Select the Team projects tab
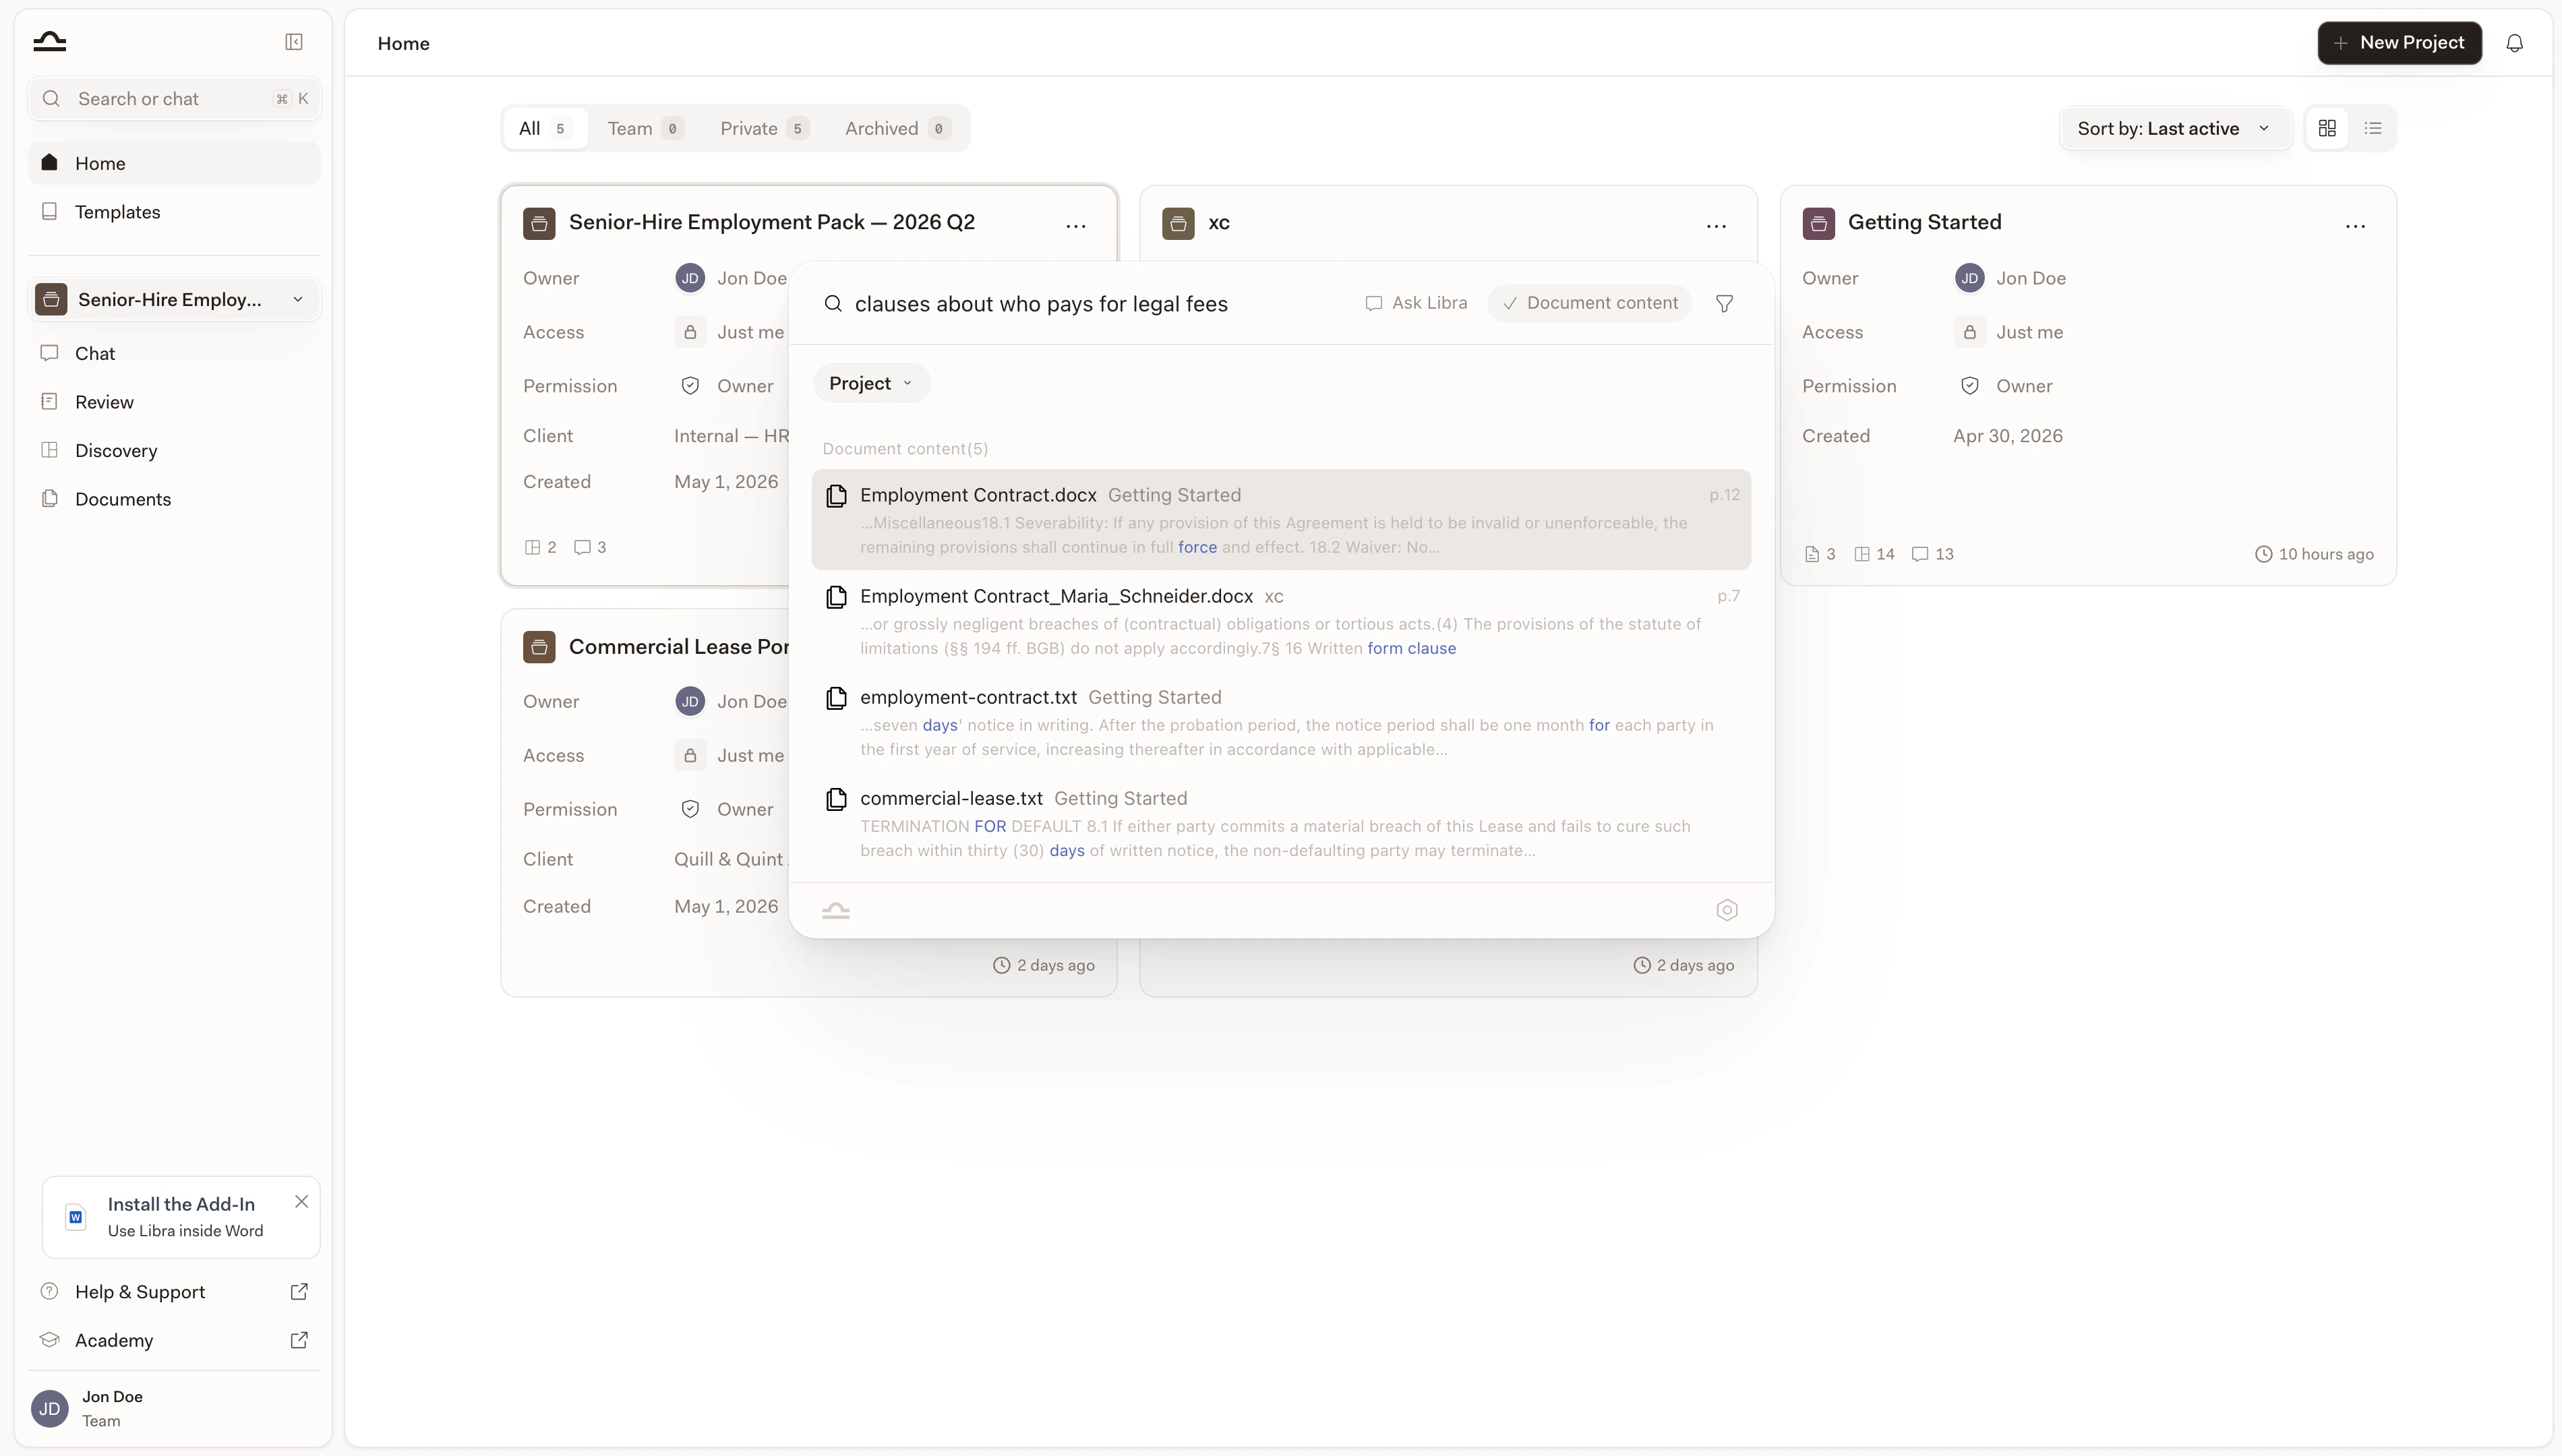 pos(645,128)
